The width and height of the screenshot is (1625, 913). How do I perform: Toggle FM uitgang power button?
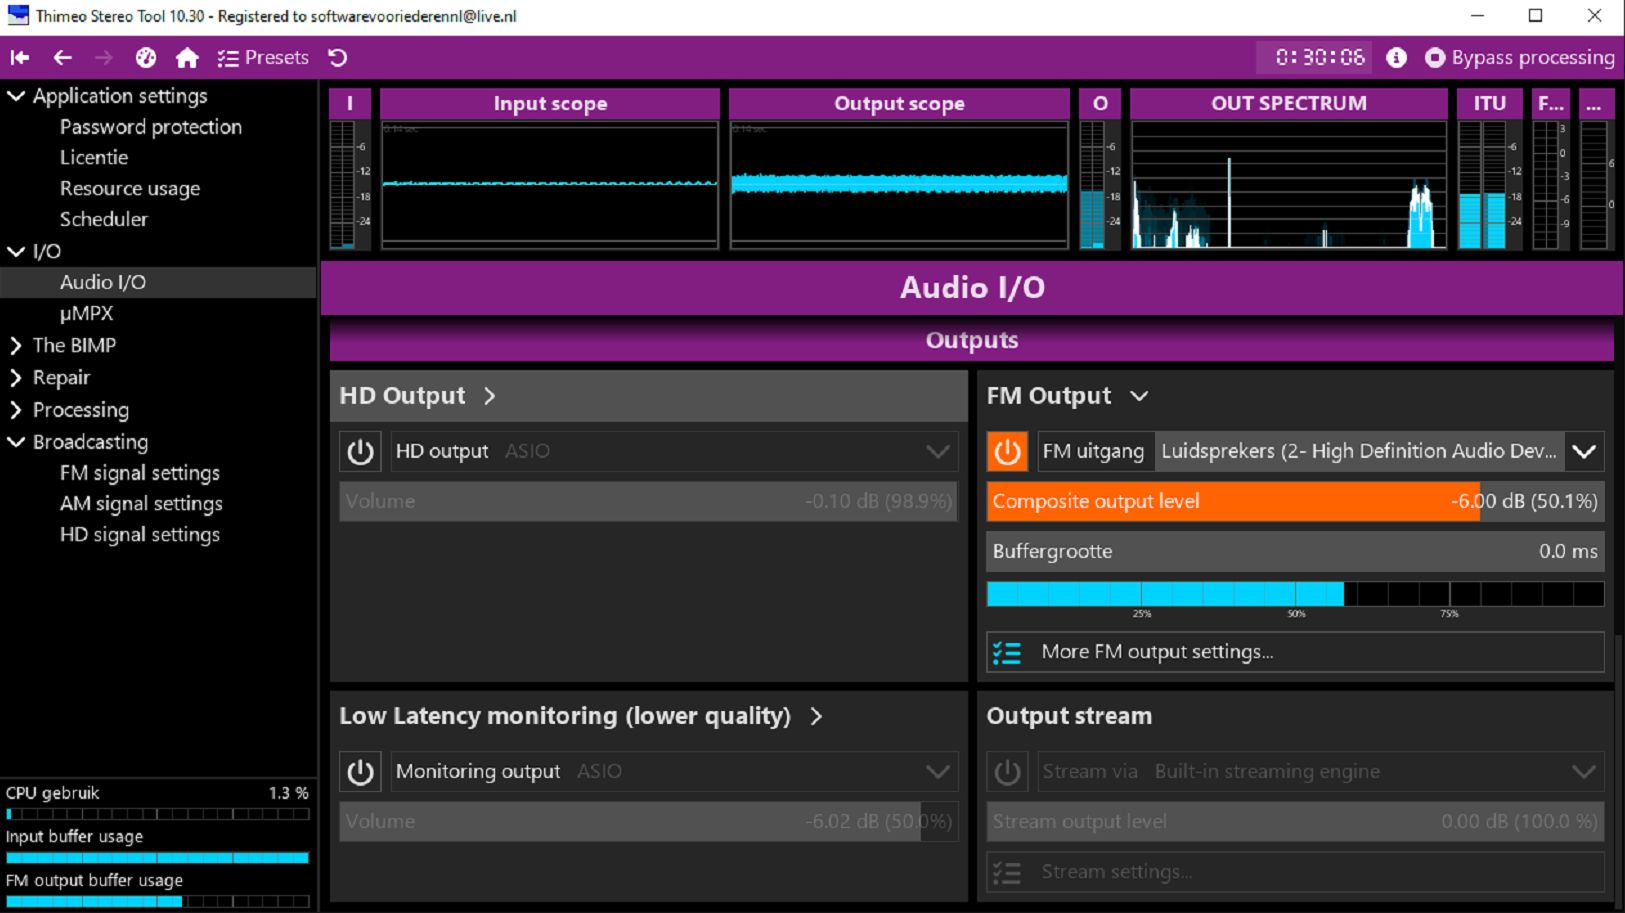click(x=1007, y=451)
